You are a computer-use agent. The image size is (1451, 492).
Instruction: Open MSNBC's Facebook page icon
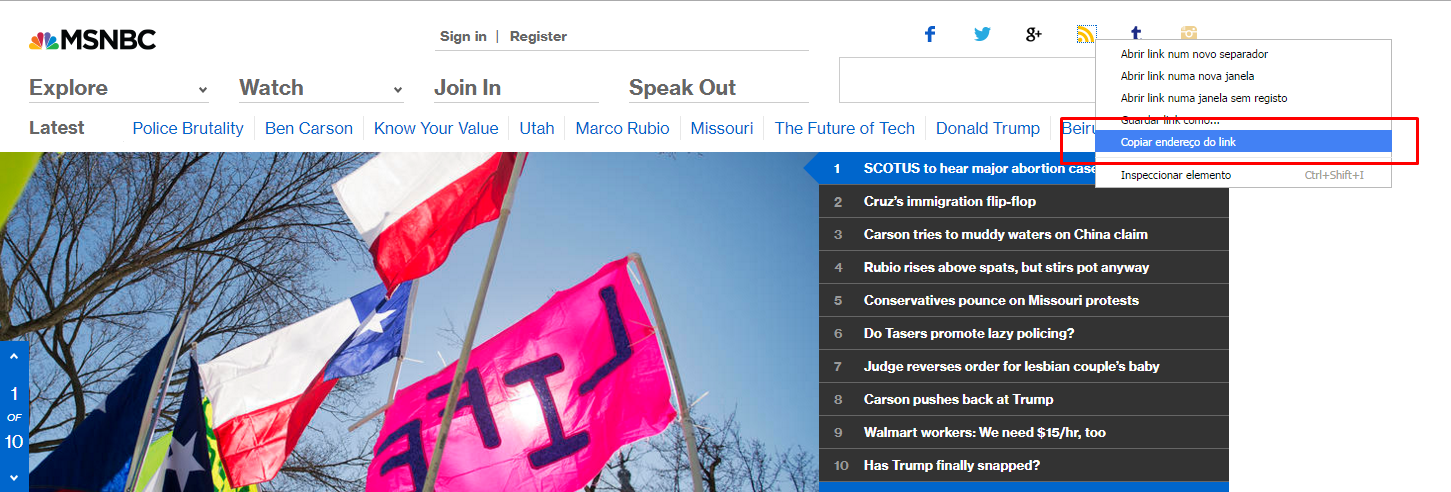click(929, 34)
